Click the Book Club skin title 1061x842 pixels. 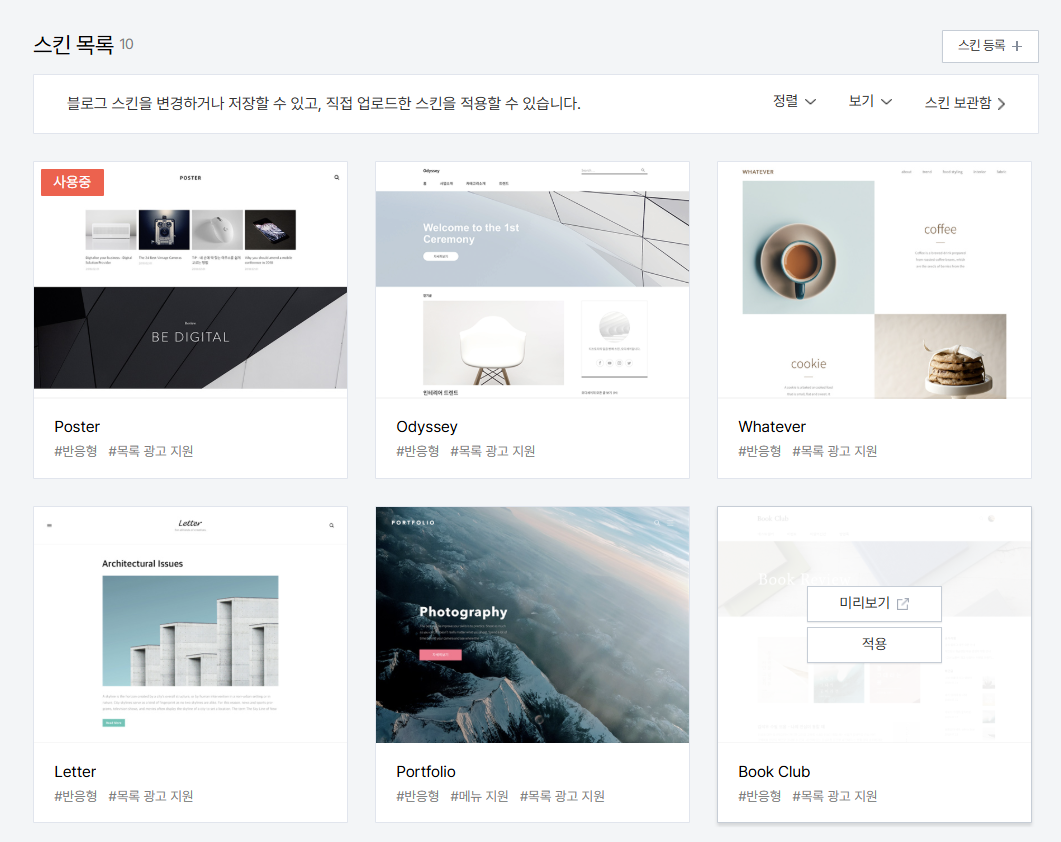tap(774, 772)
